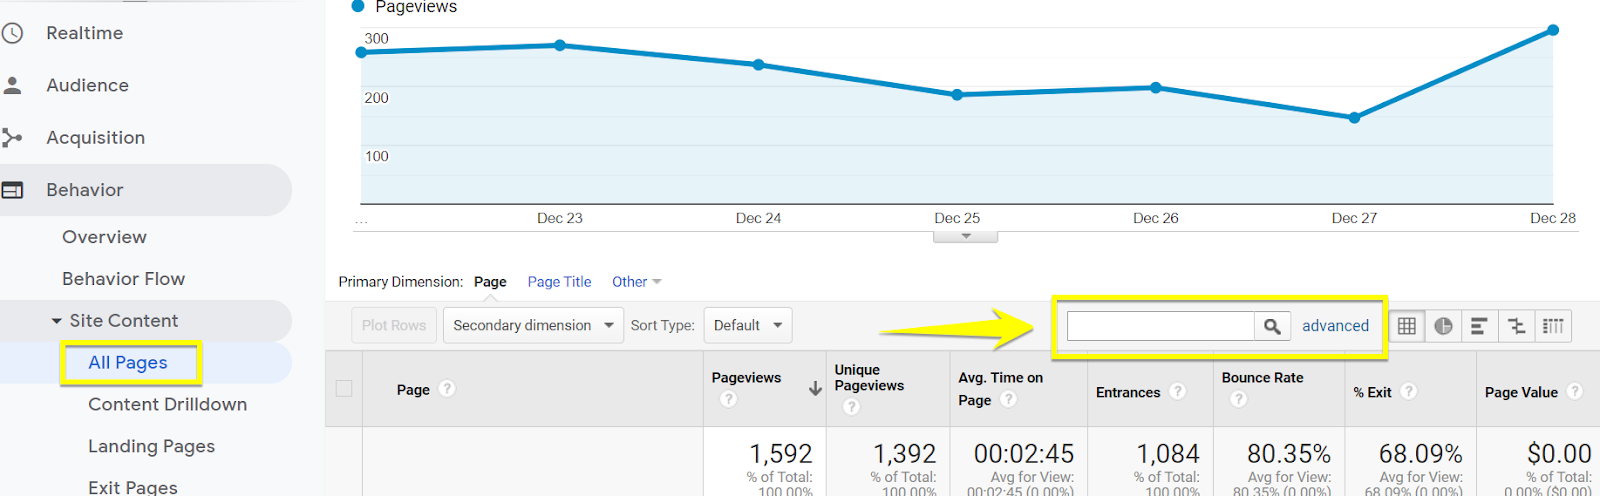Click the Dec 28 data point on chart
Image resolution: width=1600 pixels, height=496 pixels.
pos(1553,30)
